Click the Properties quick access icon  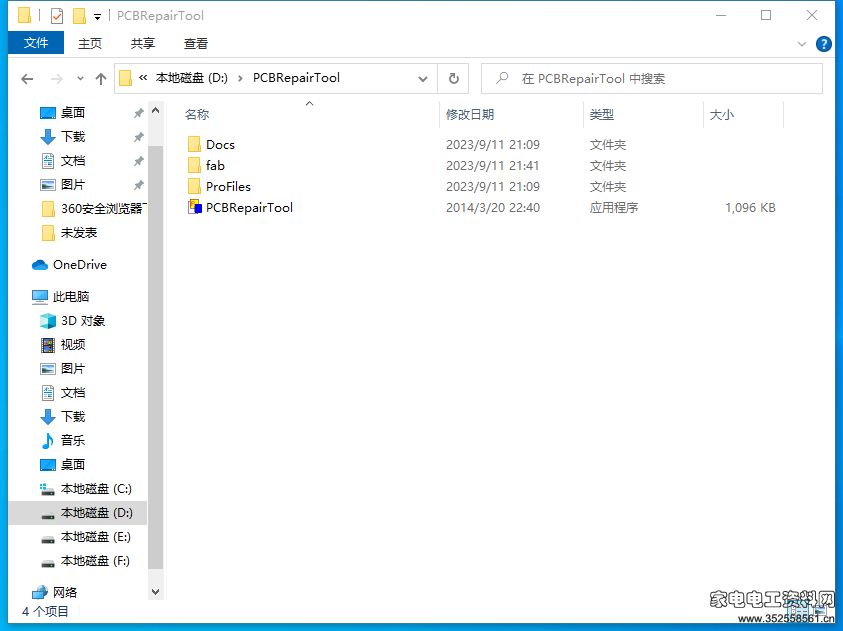pos(57,16)
